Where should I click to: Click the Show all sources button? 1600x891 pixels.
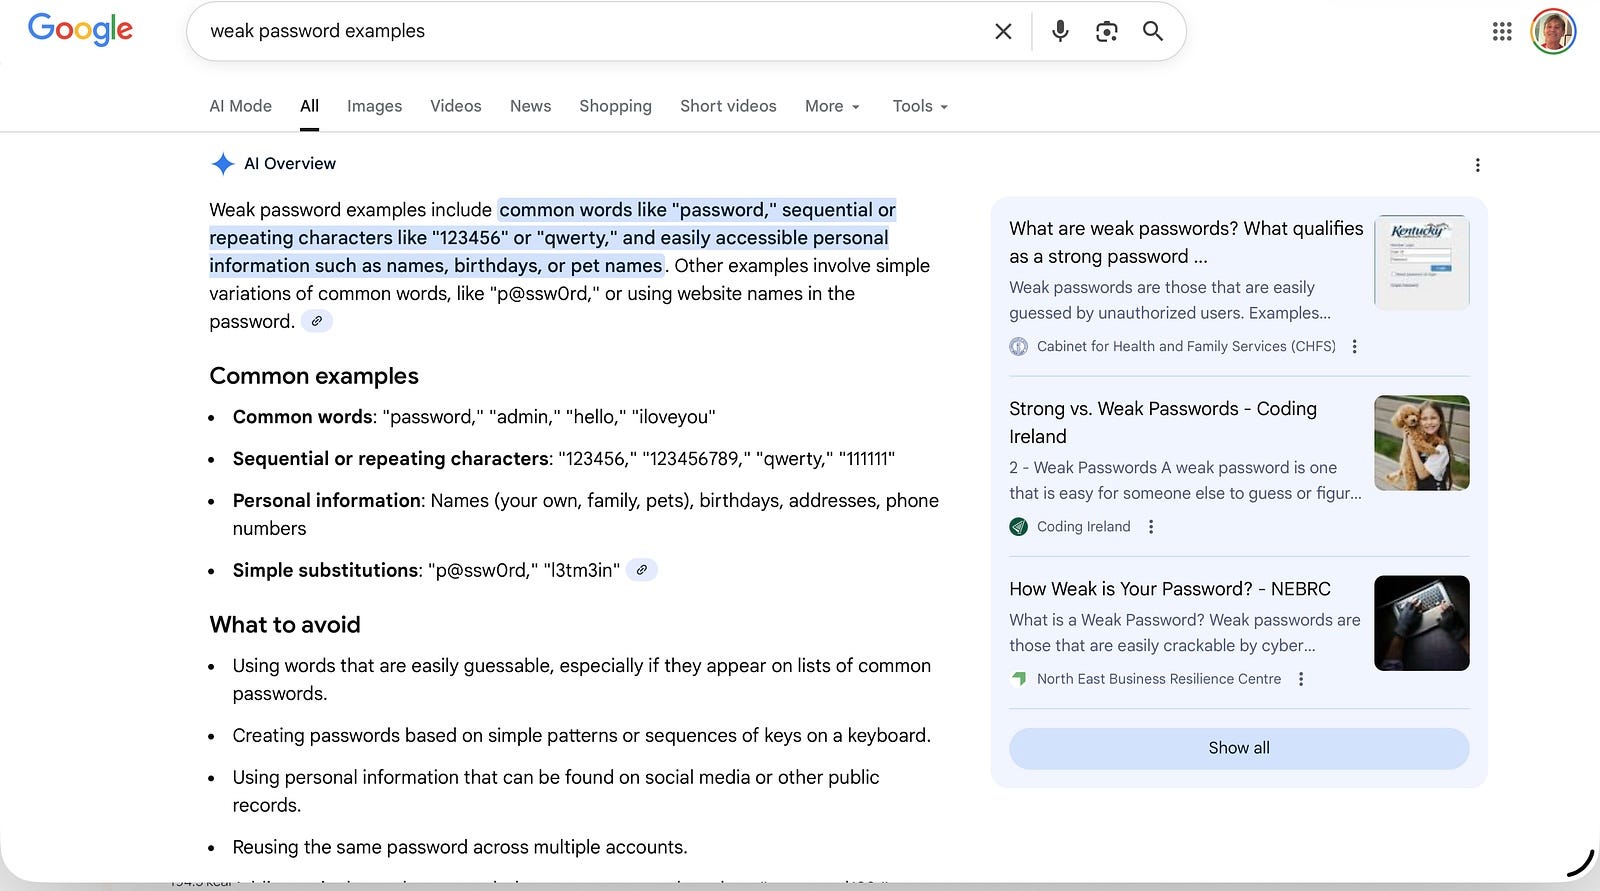pos(1239,748)
